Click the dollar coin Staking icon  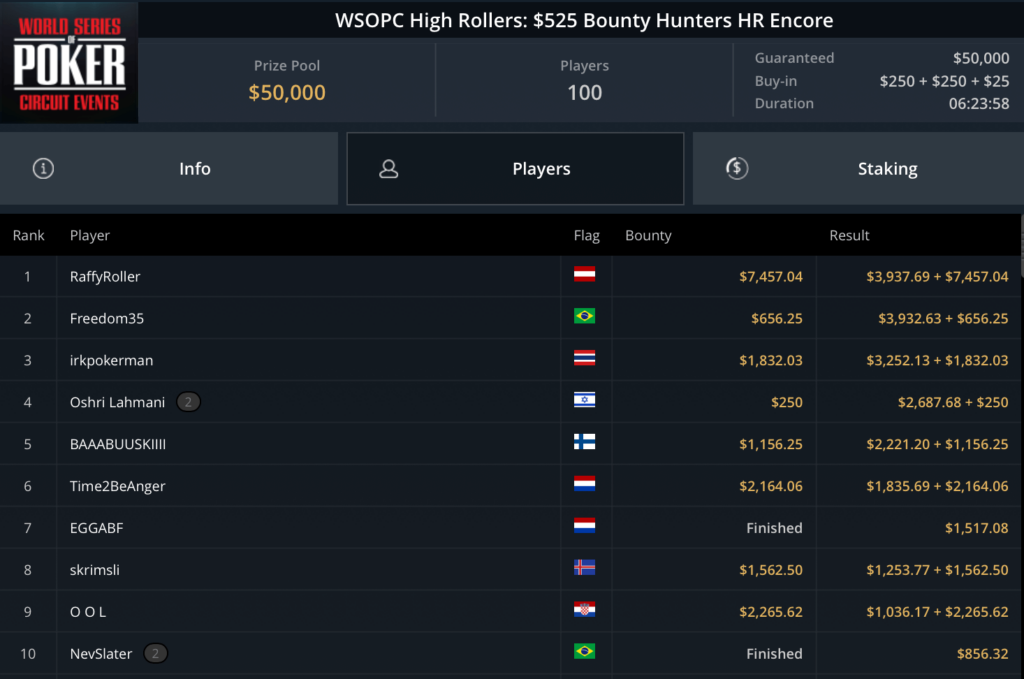[x=736, y=169]
